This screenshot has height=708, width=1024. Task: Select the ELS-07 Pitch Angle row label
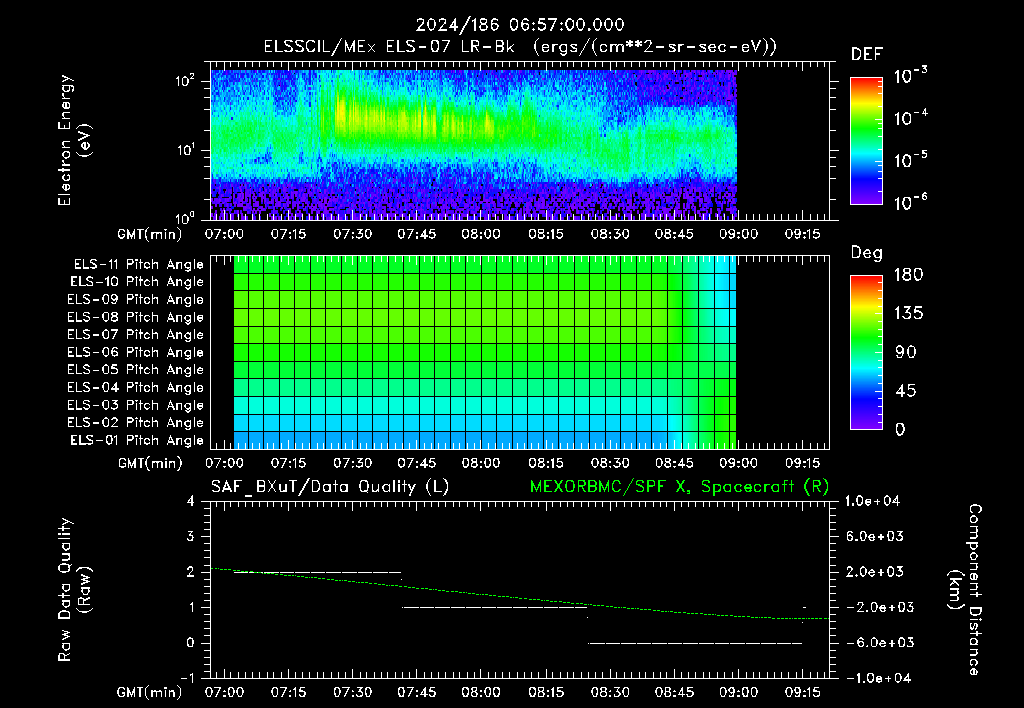click(x=135, y=335)
